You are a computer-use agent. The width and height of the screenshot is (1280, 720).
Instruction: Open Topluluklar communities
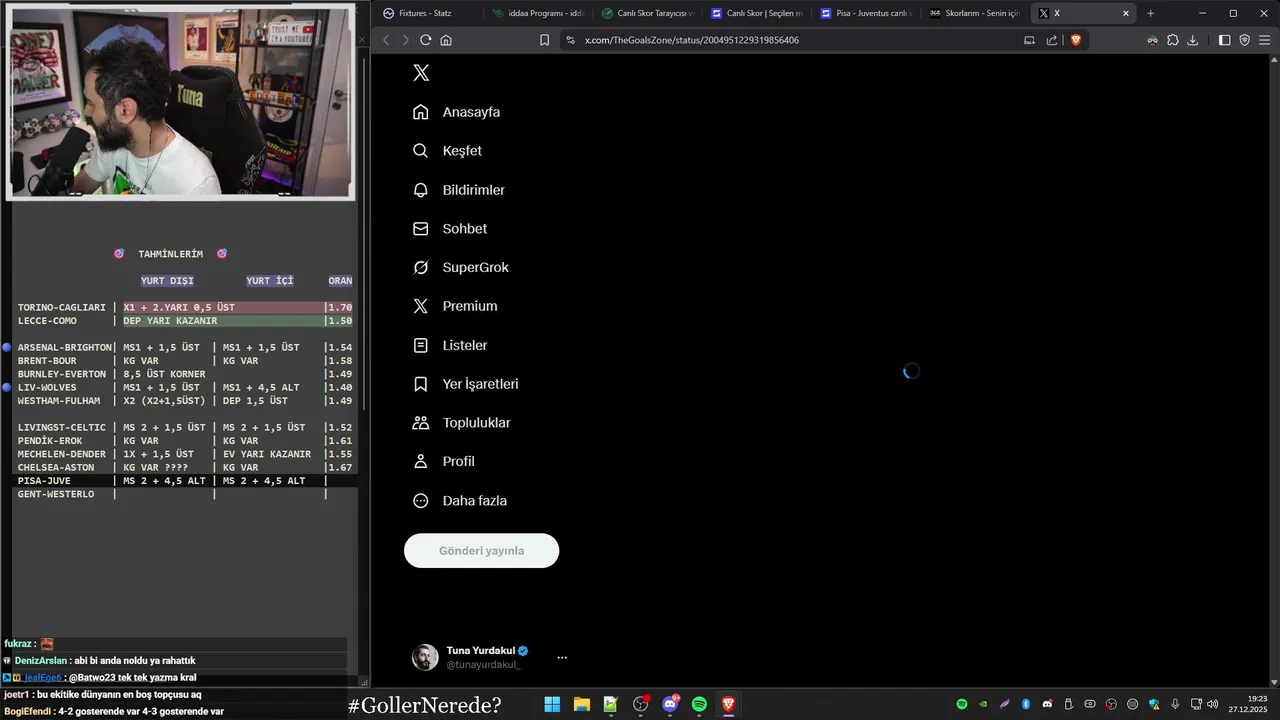461,423
